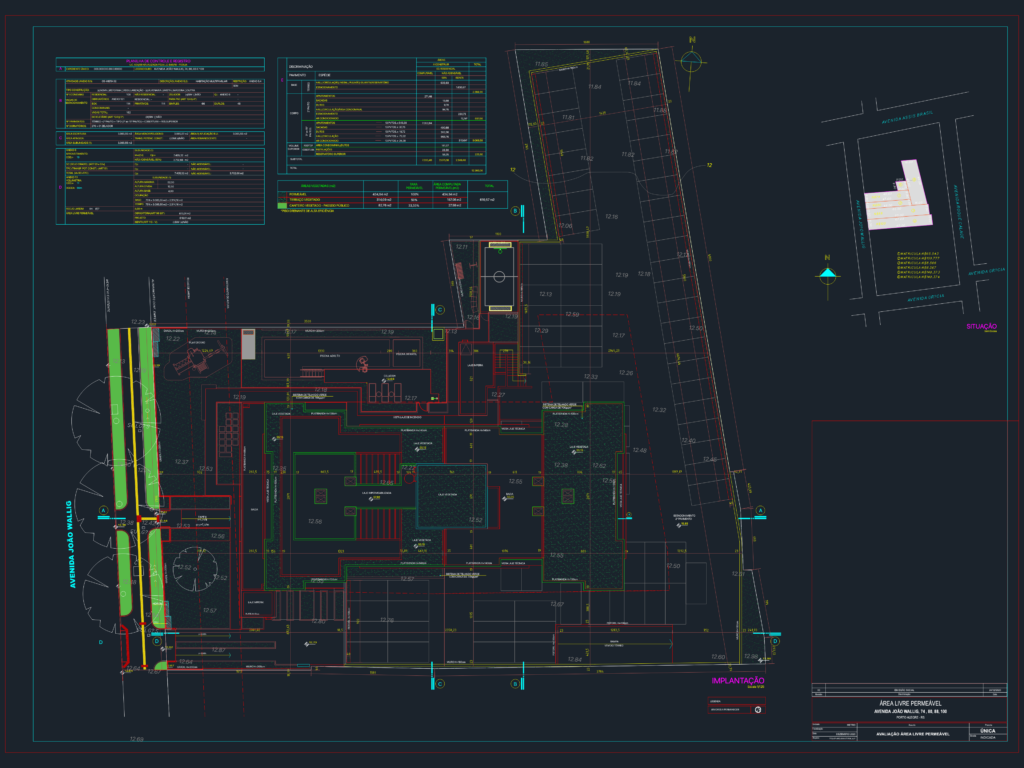Click the cyan north arrow beside situation map
The image size is (1024, 768).
pyautogui.click(x=827, y=274)
